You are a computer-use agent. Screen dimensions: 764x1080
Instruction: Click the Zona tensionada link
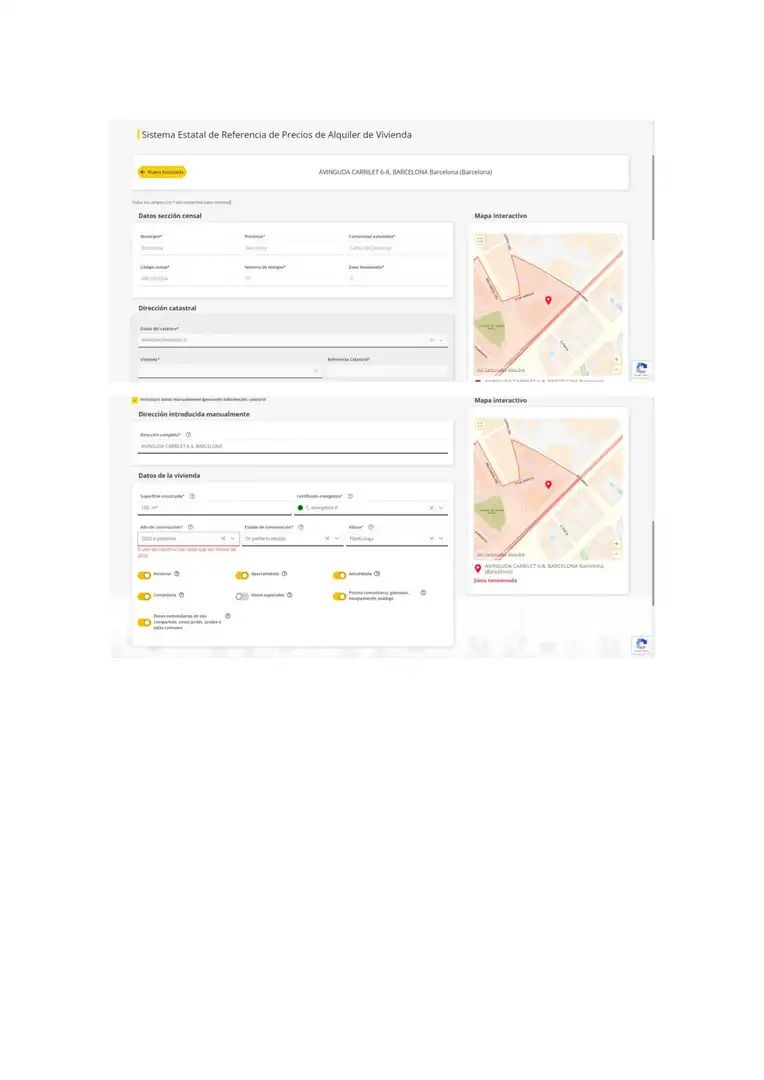point(495,580)
